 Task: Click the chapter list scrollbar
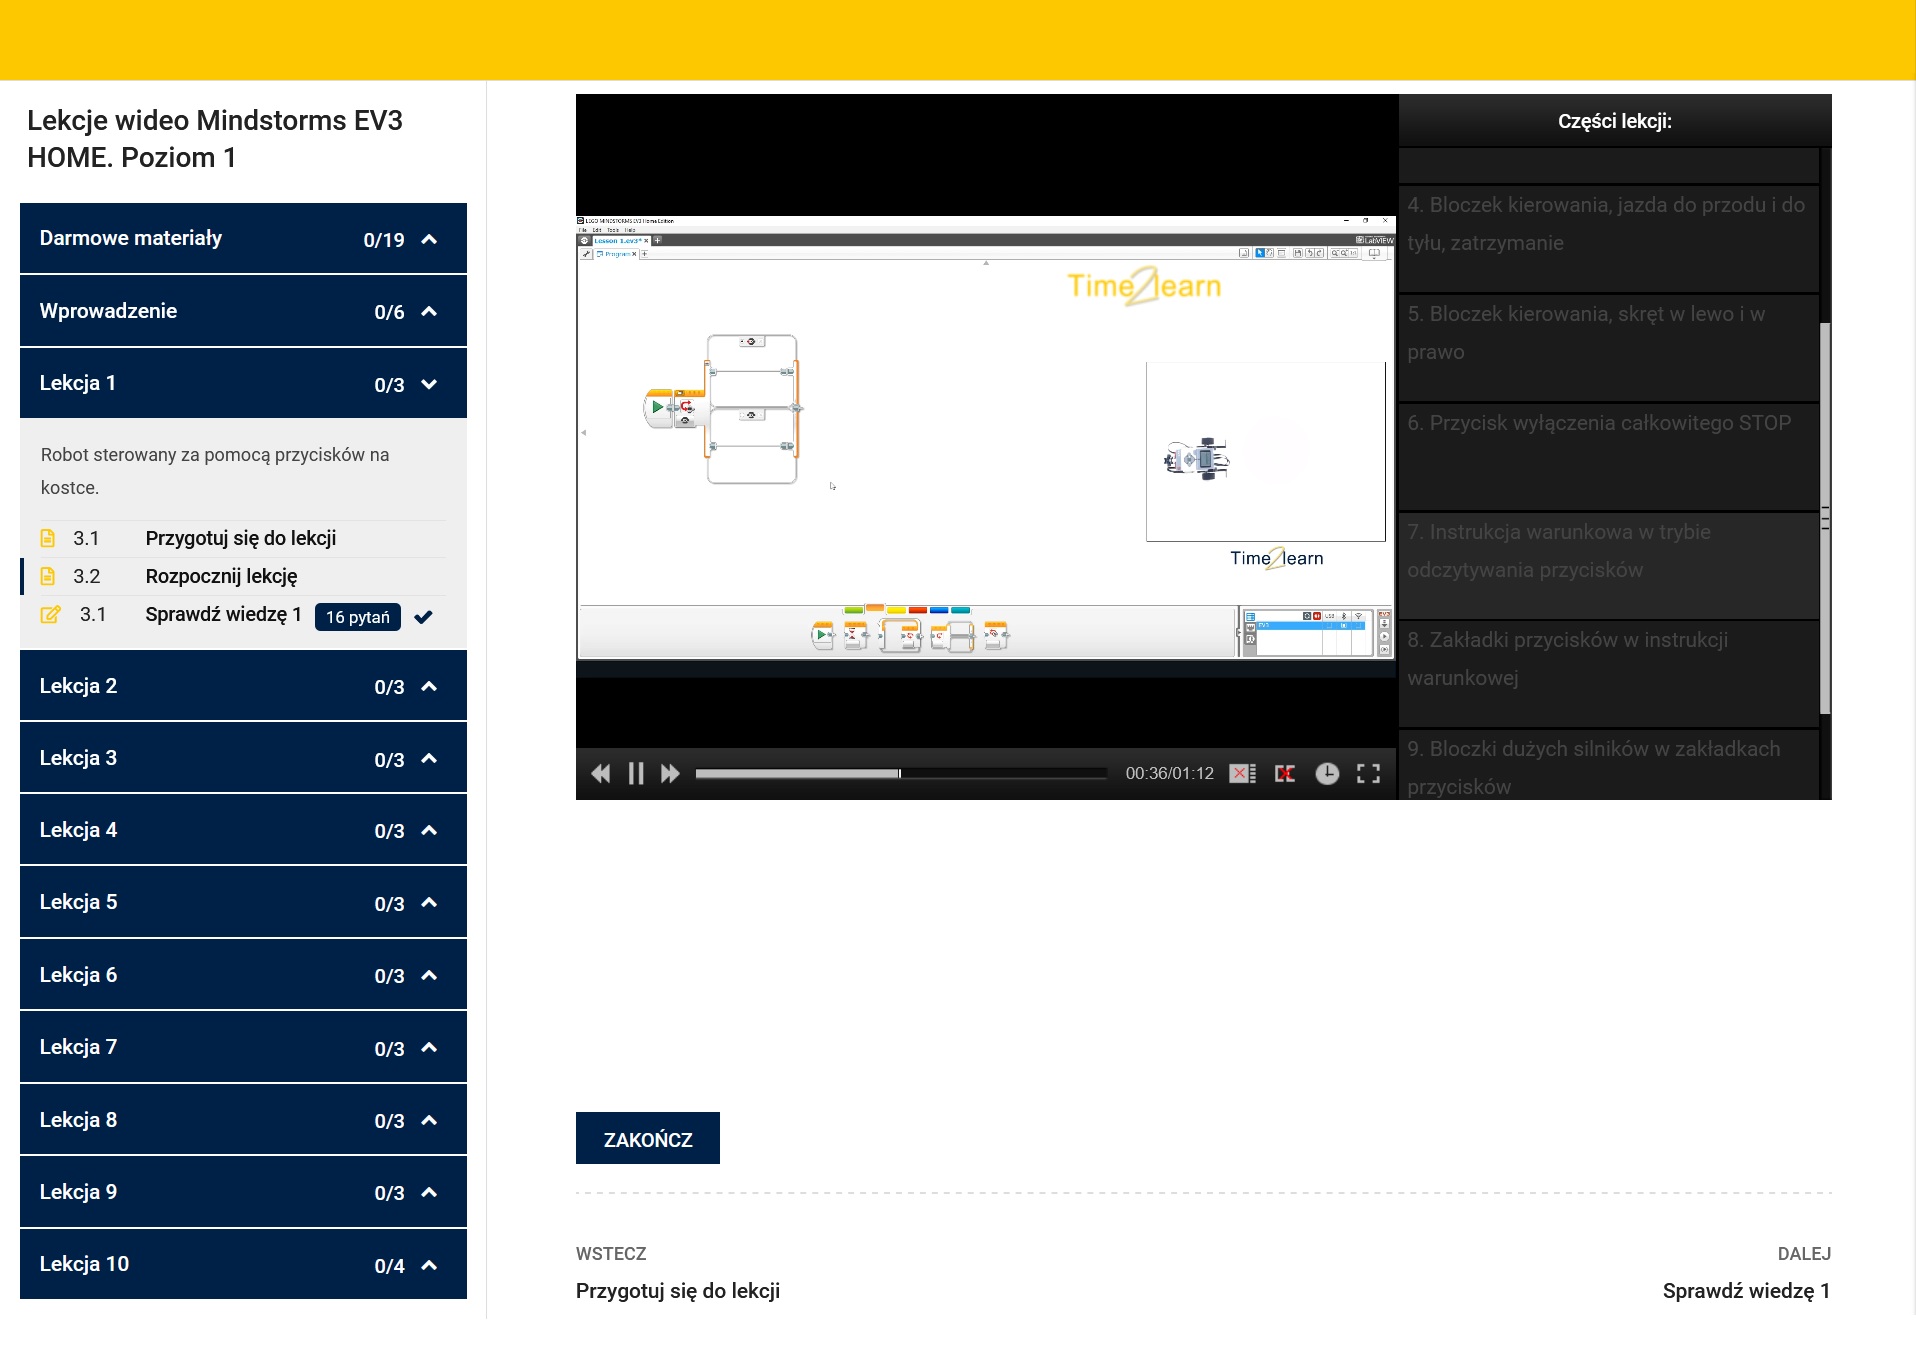pos(1825,518)
